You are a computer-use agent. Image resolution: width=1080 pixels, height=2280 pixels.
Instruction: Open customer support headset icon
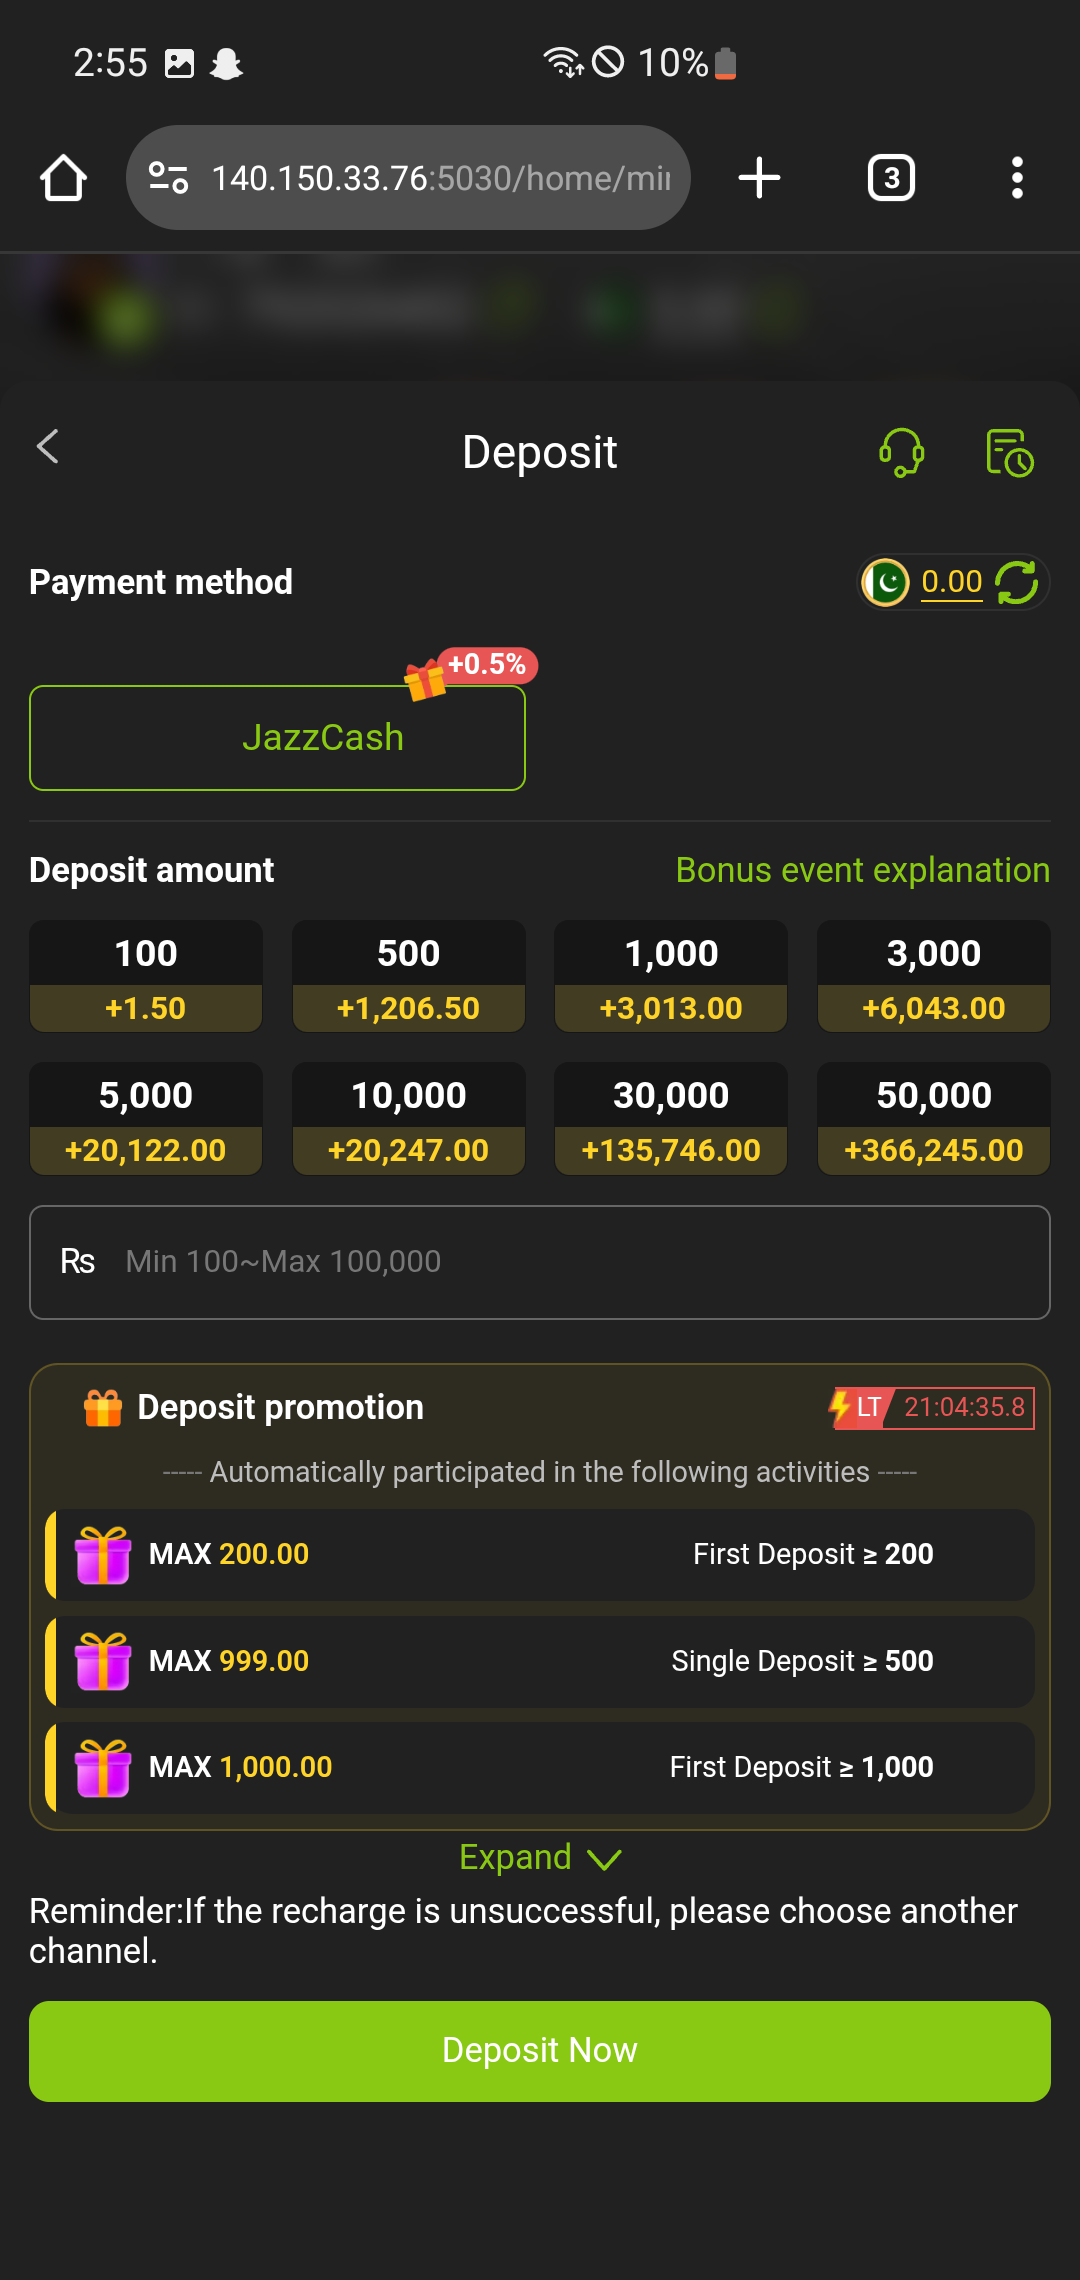click(x=901, y=452)
